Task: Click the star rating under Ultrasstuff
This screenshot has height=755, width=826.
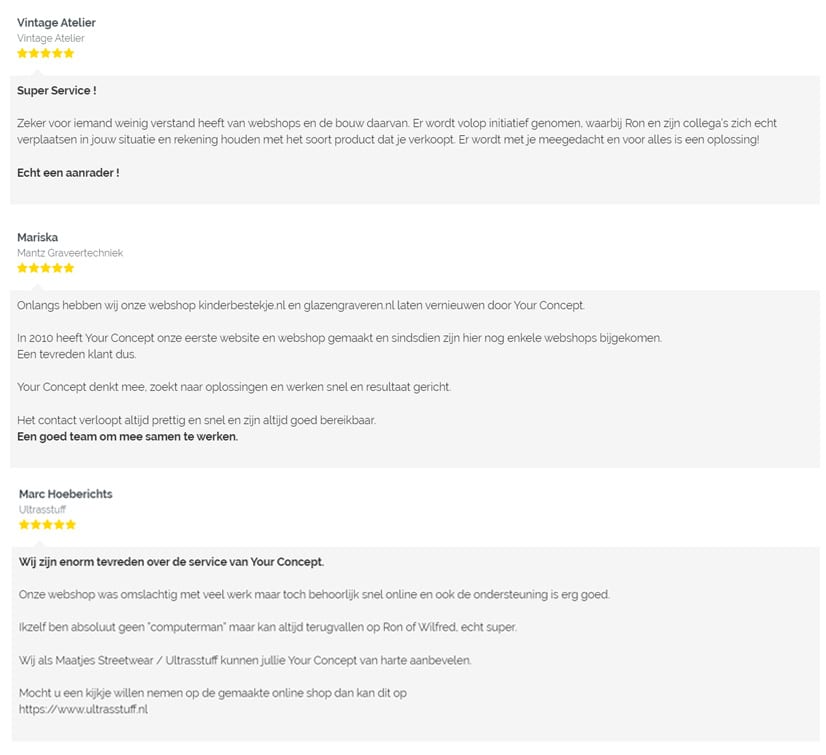Action: [x=47, y=525]
